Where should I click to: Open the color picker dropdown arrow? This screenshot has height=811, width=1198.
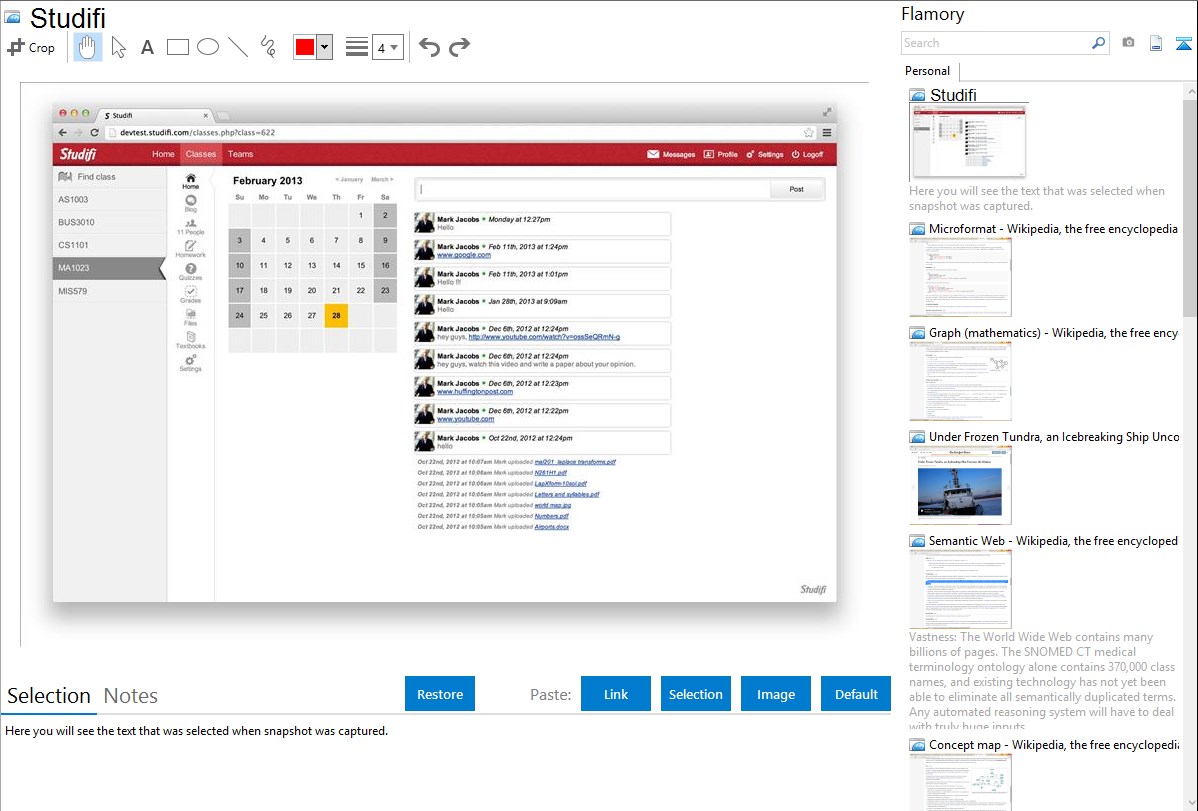point(324,47)
